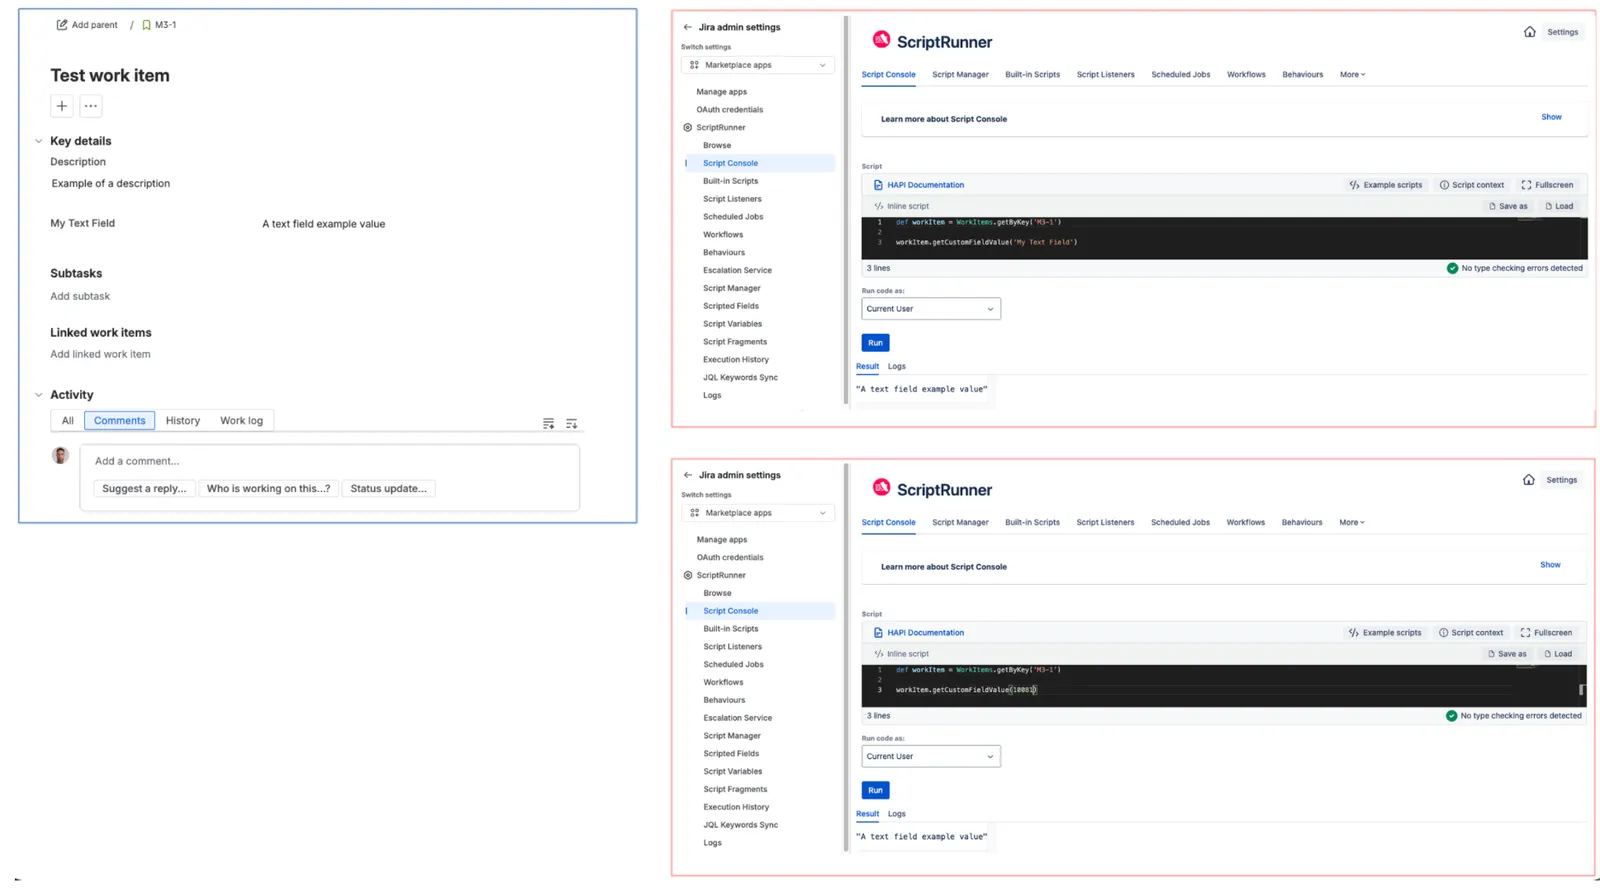Viewport: 1600px width, 892px height.
Task: Click Save as in the upper script editor
Action: coord(1508,206)
